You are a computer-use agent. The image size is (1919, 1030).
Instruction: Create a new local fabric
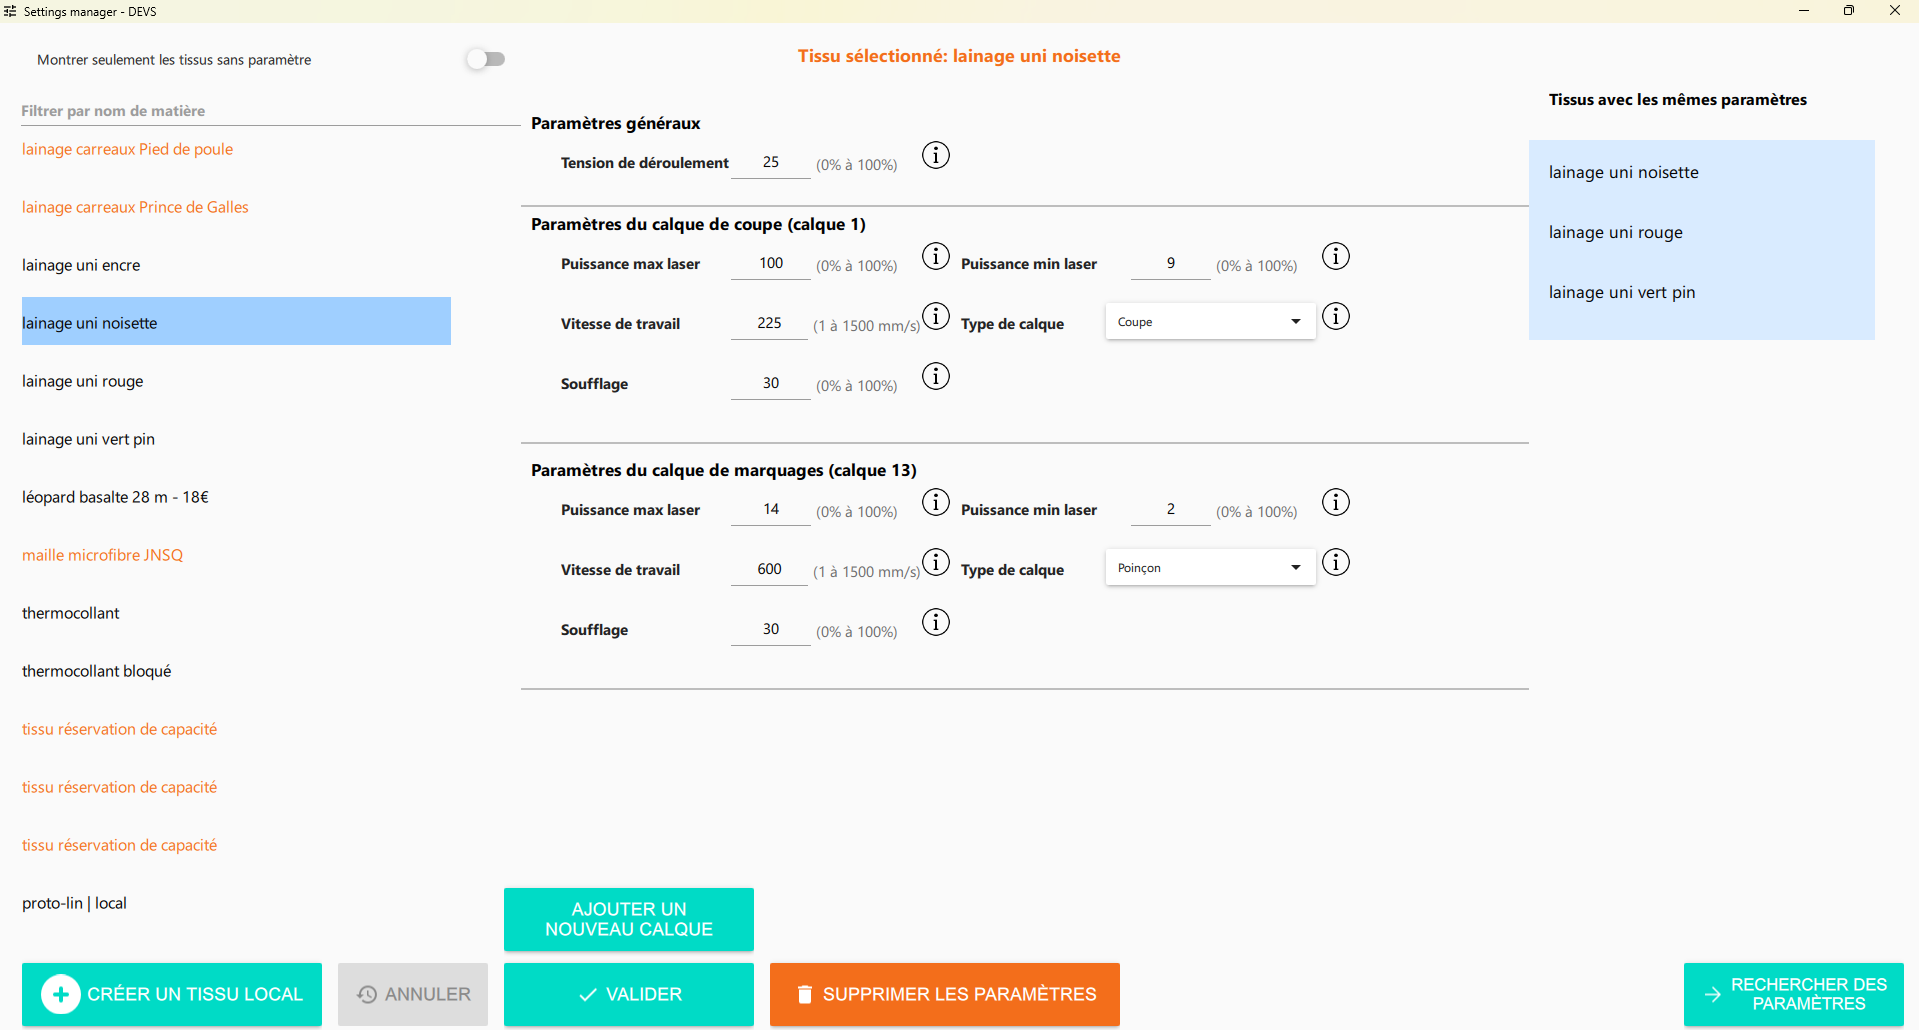pyautogui.click(x=172, y=994)
